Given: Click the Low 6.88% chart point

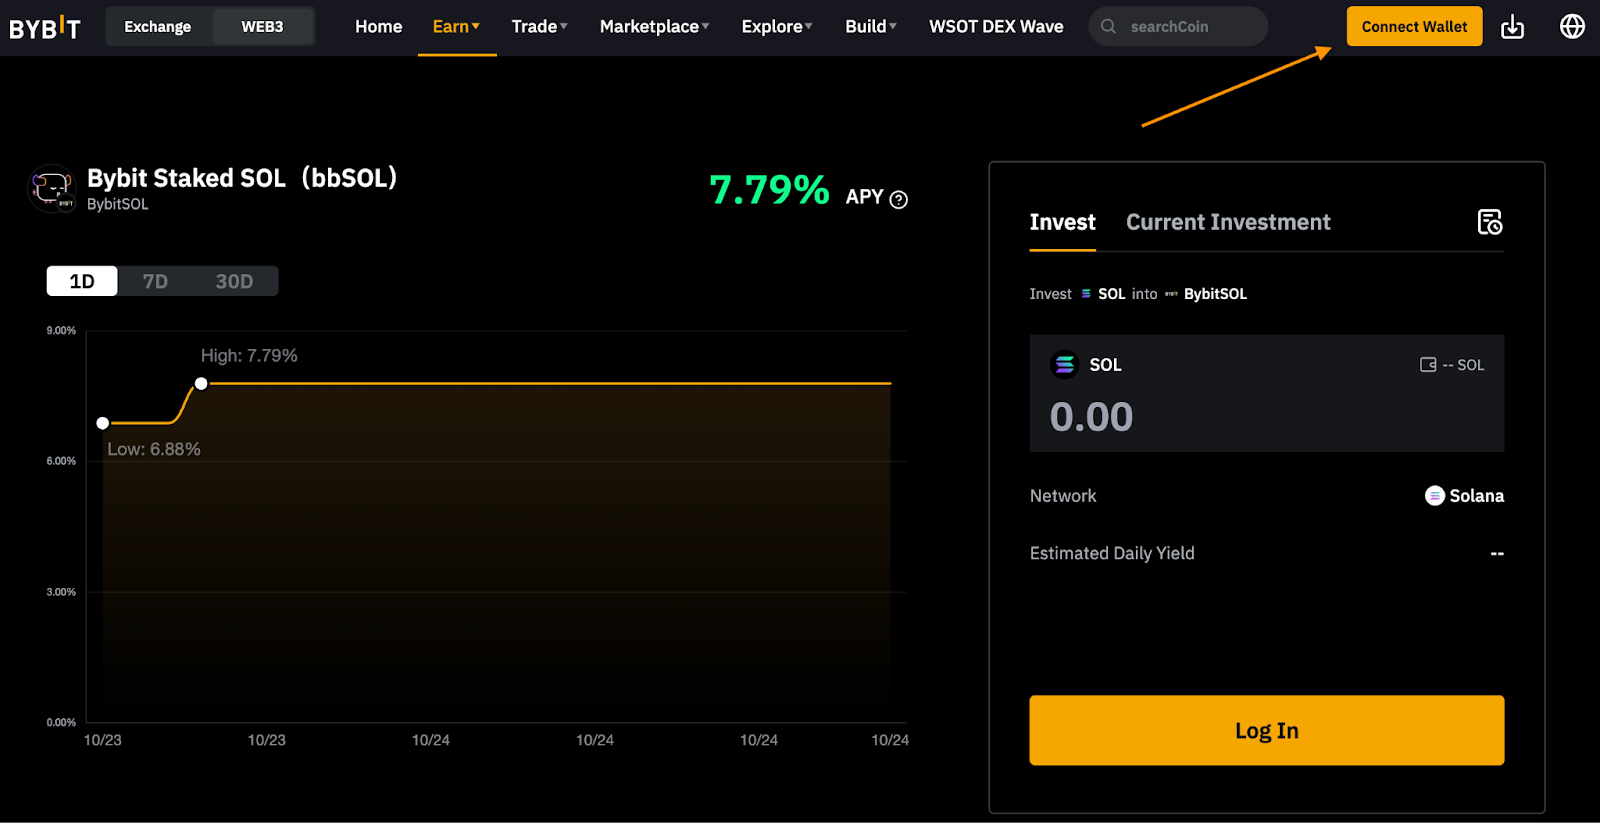Looking at the screenshot, I should [103, 423].
